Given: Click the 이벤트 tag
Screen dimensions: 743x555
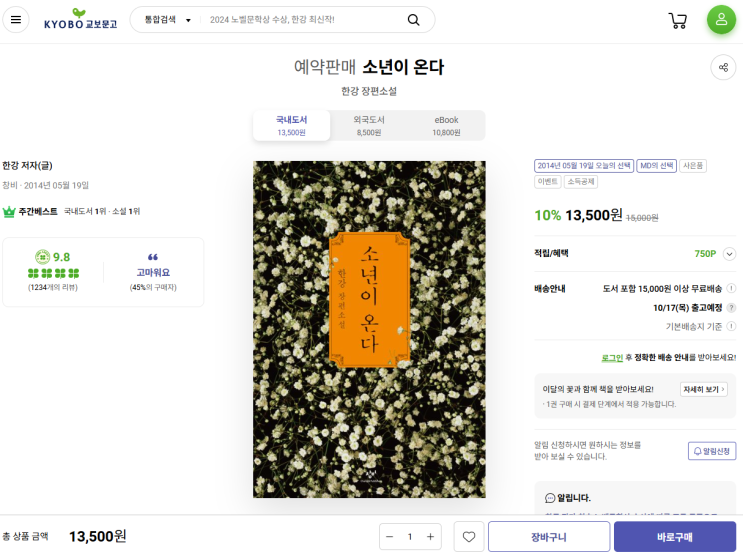Looking at the screenshot, I should pyautogui.click(x=548, y=182).
